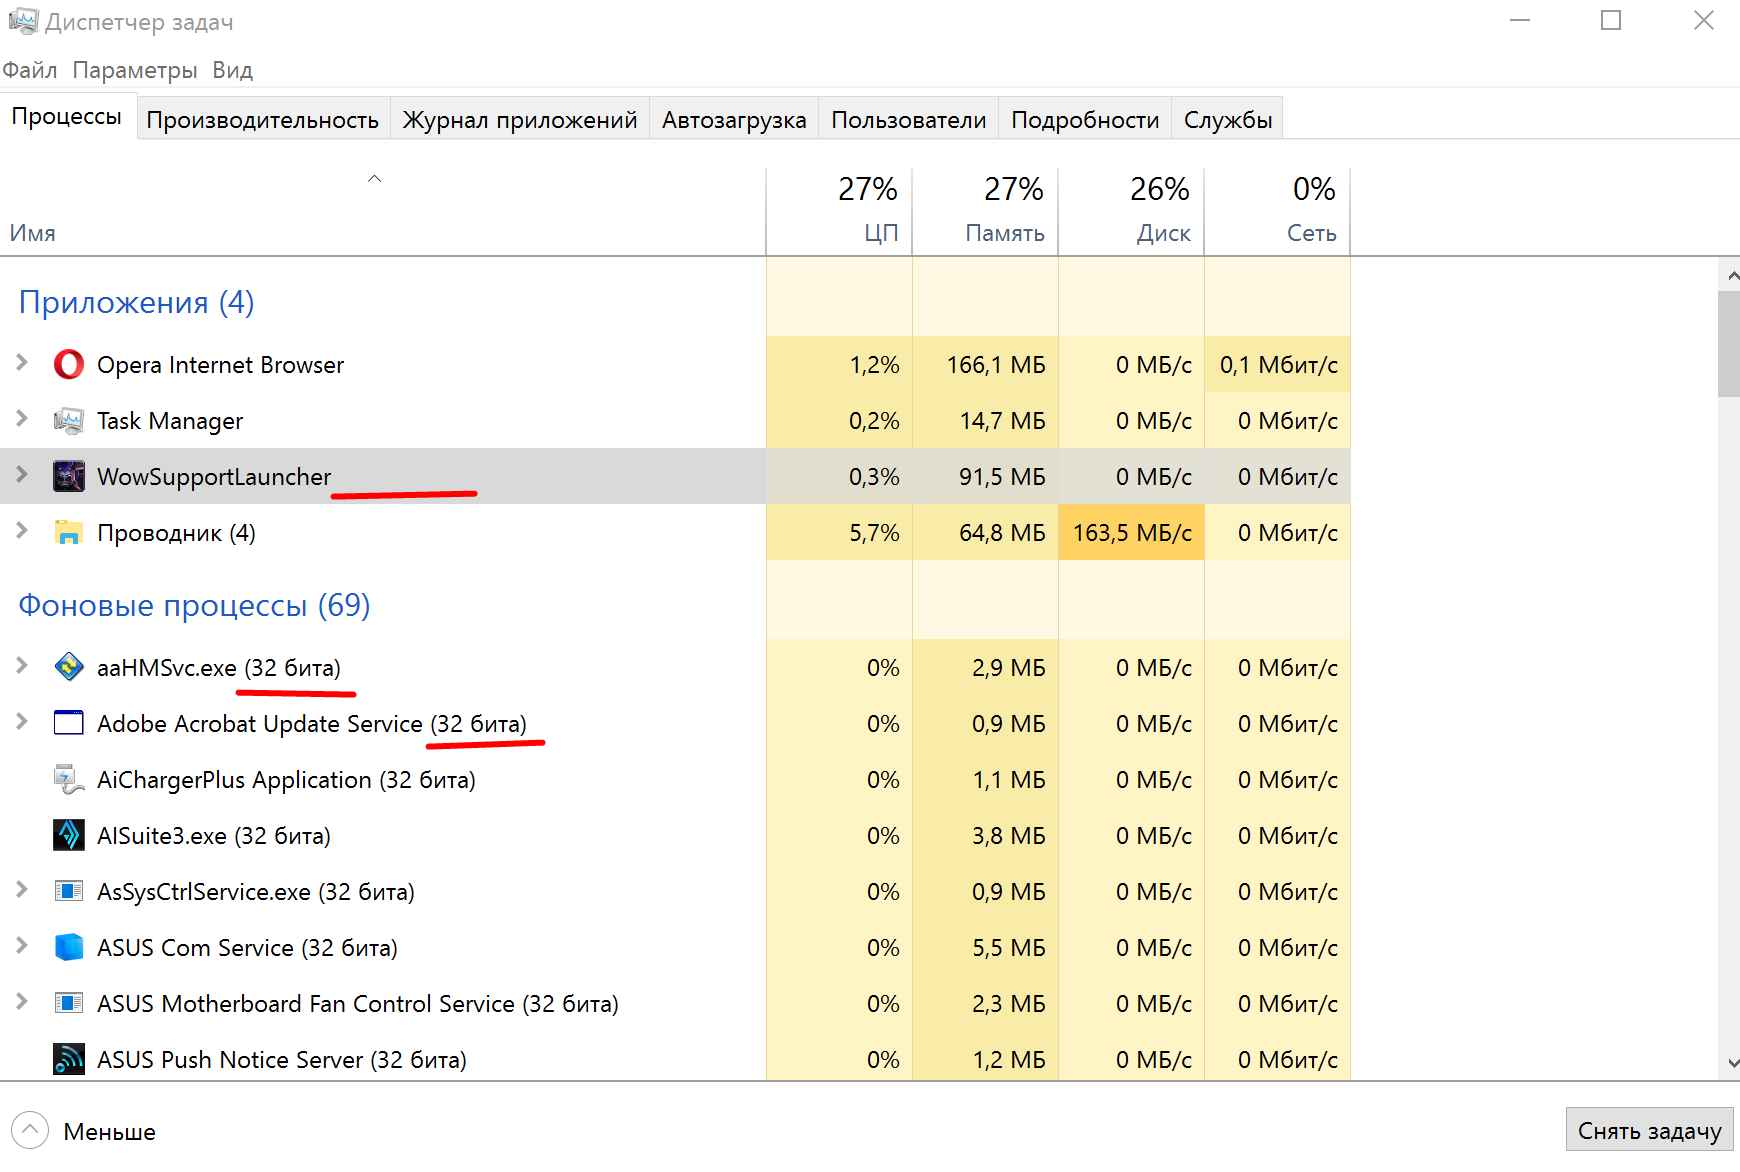The width and height of the screenshot is (1740, 1172).
Task: Select the AiChargerPlus Application row name
Action: pyautogui.click(x=286, y=780)
